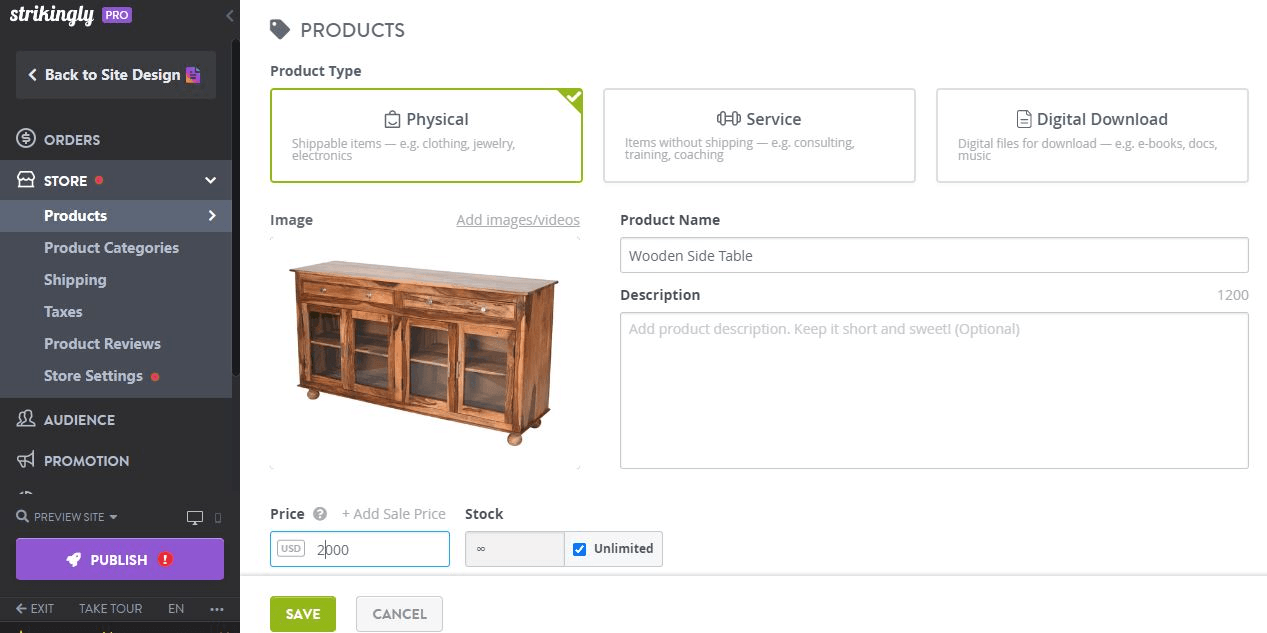This screenshot has height=633, width=1267.
Task: Open the EN language menu
Action: [176, 608]
